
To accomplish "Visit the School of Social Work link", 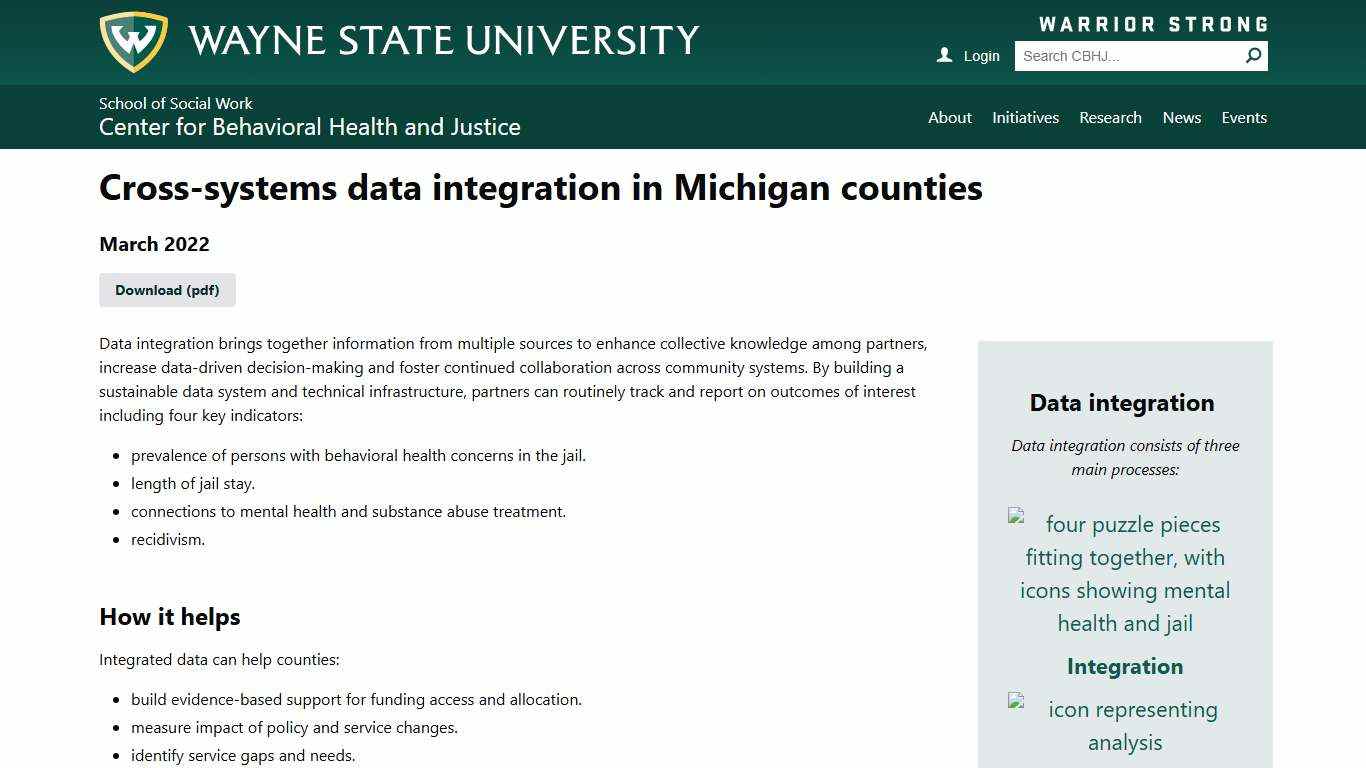I will pos(175,103).
